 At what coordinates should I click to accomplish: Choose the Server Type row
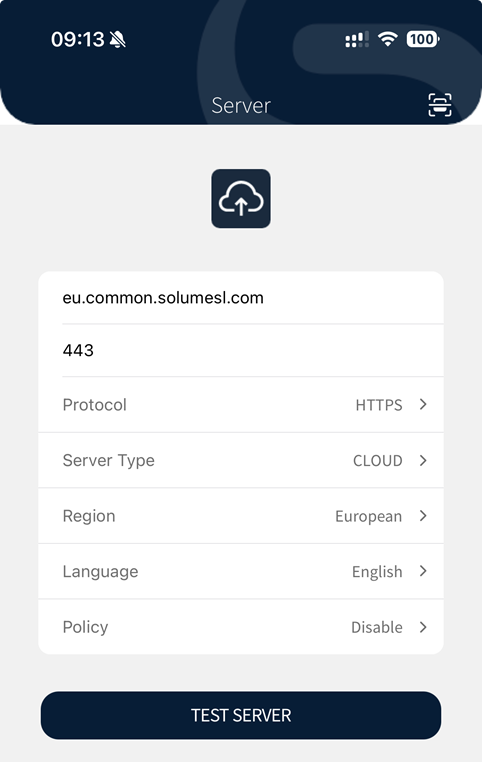tap(241, 460)
